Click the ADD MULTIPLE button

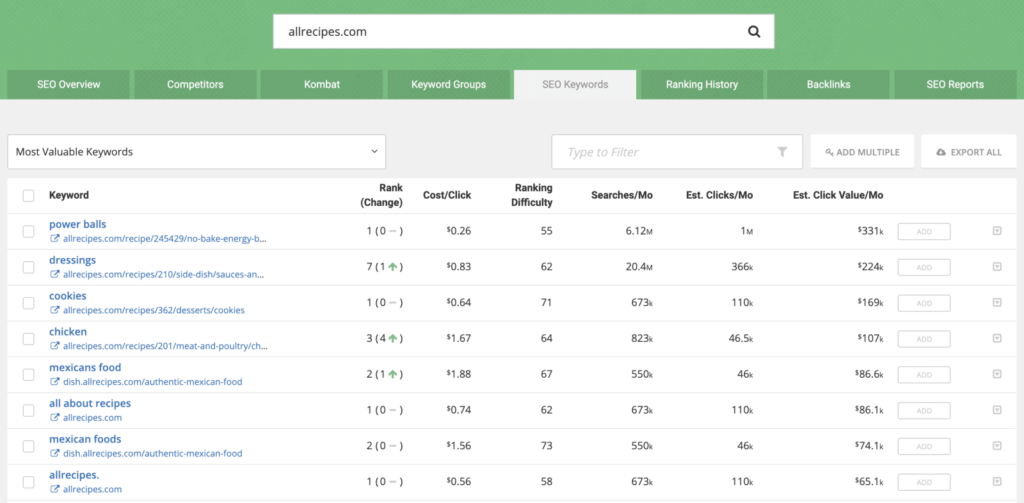point(862,152)
